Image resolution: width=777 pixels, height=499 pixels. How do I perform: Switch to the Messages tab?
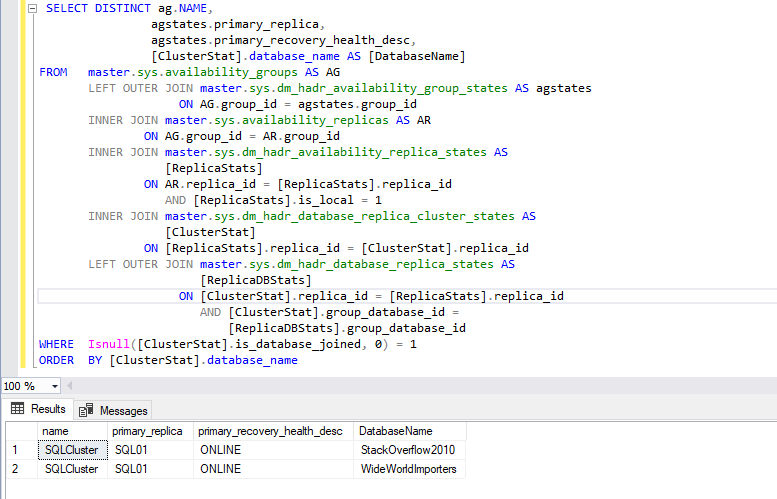113,410
